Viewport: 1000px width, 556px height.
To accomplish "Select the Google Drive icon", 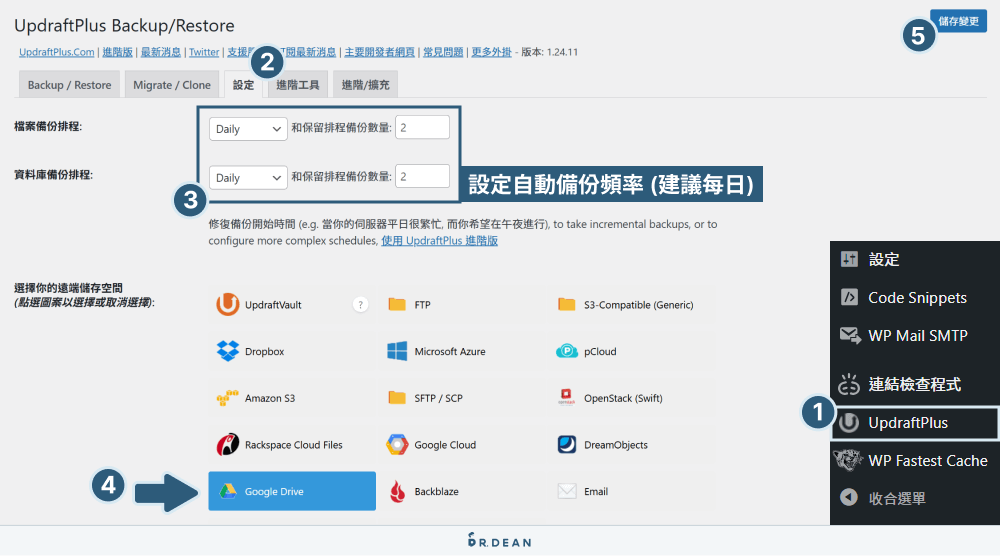I will pos(228,491).
